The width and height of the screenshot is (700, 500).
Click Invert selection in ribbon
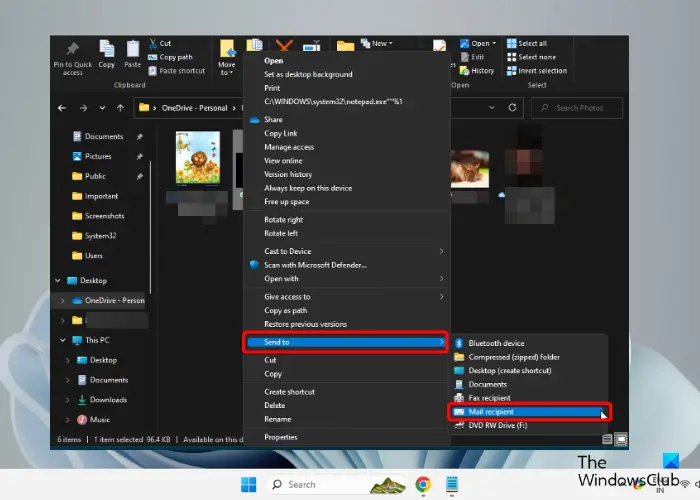click(x=542, y=71)
